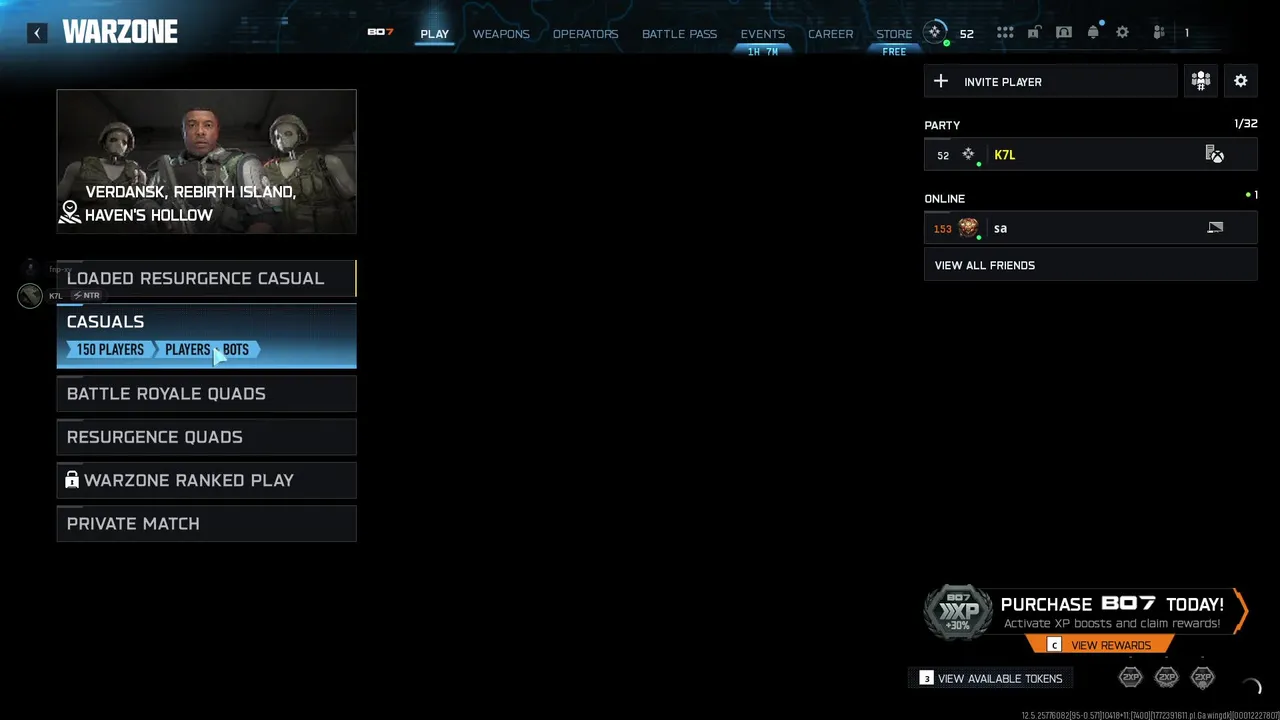This screenshot has height=720, width=1280.
Task: Open the OPERATORS tab
Action: (585, 34)
